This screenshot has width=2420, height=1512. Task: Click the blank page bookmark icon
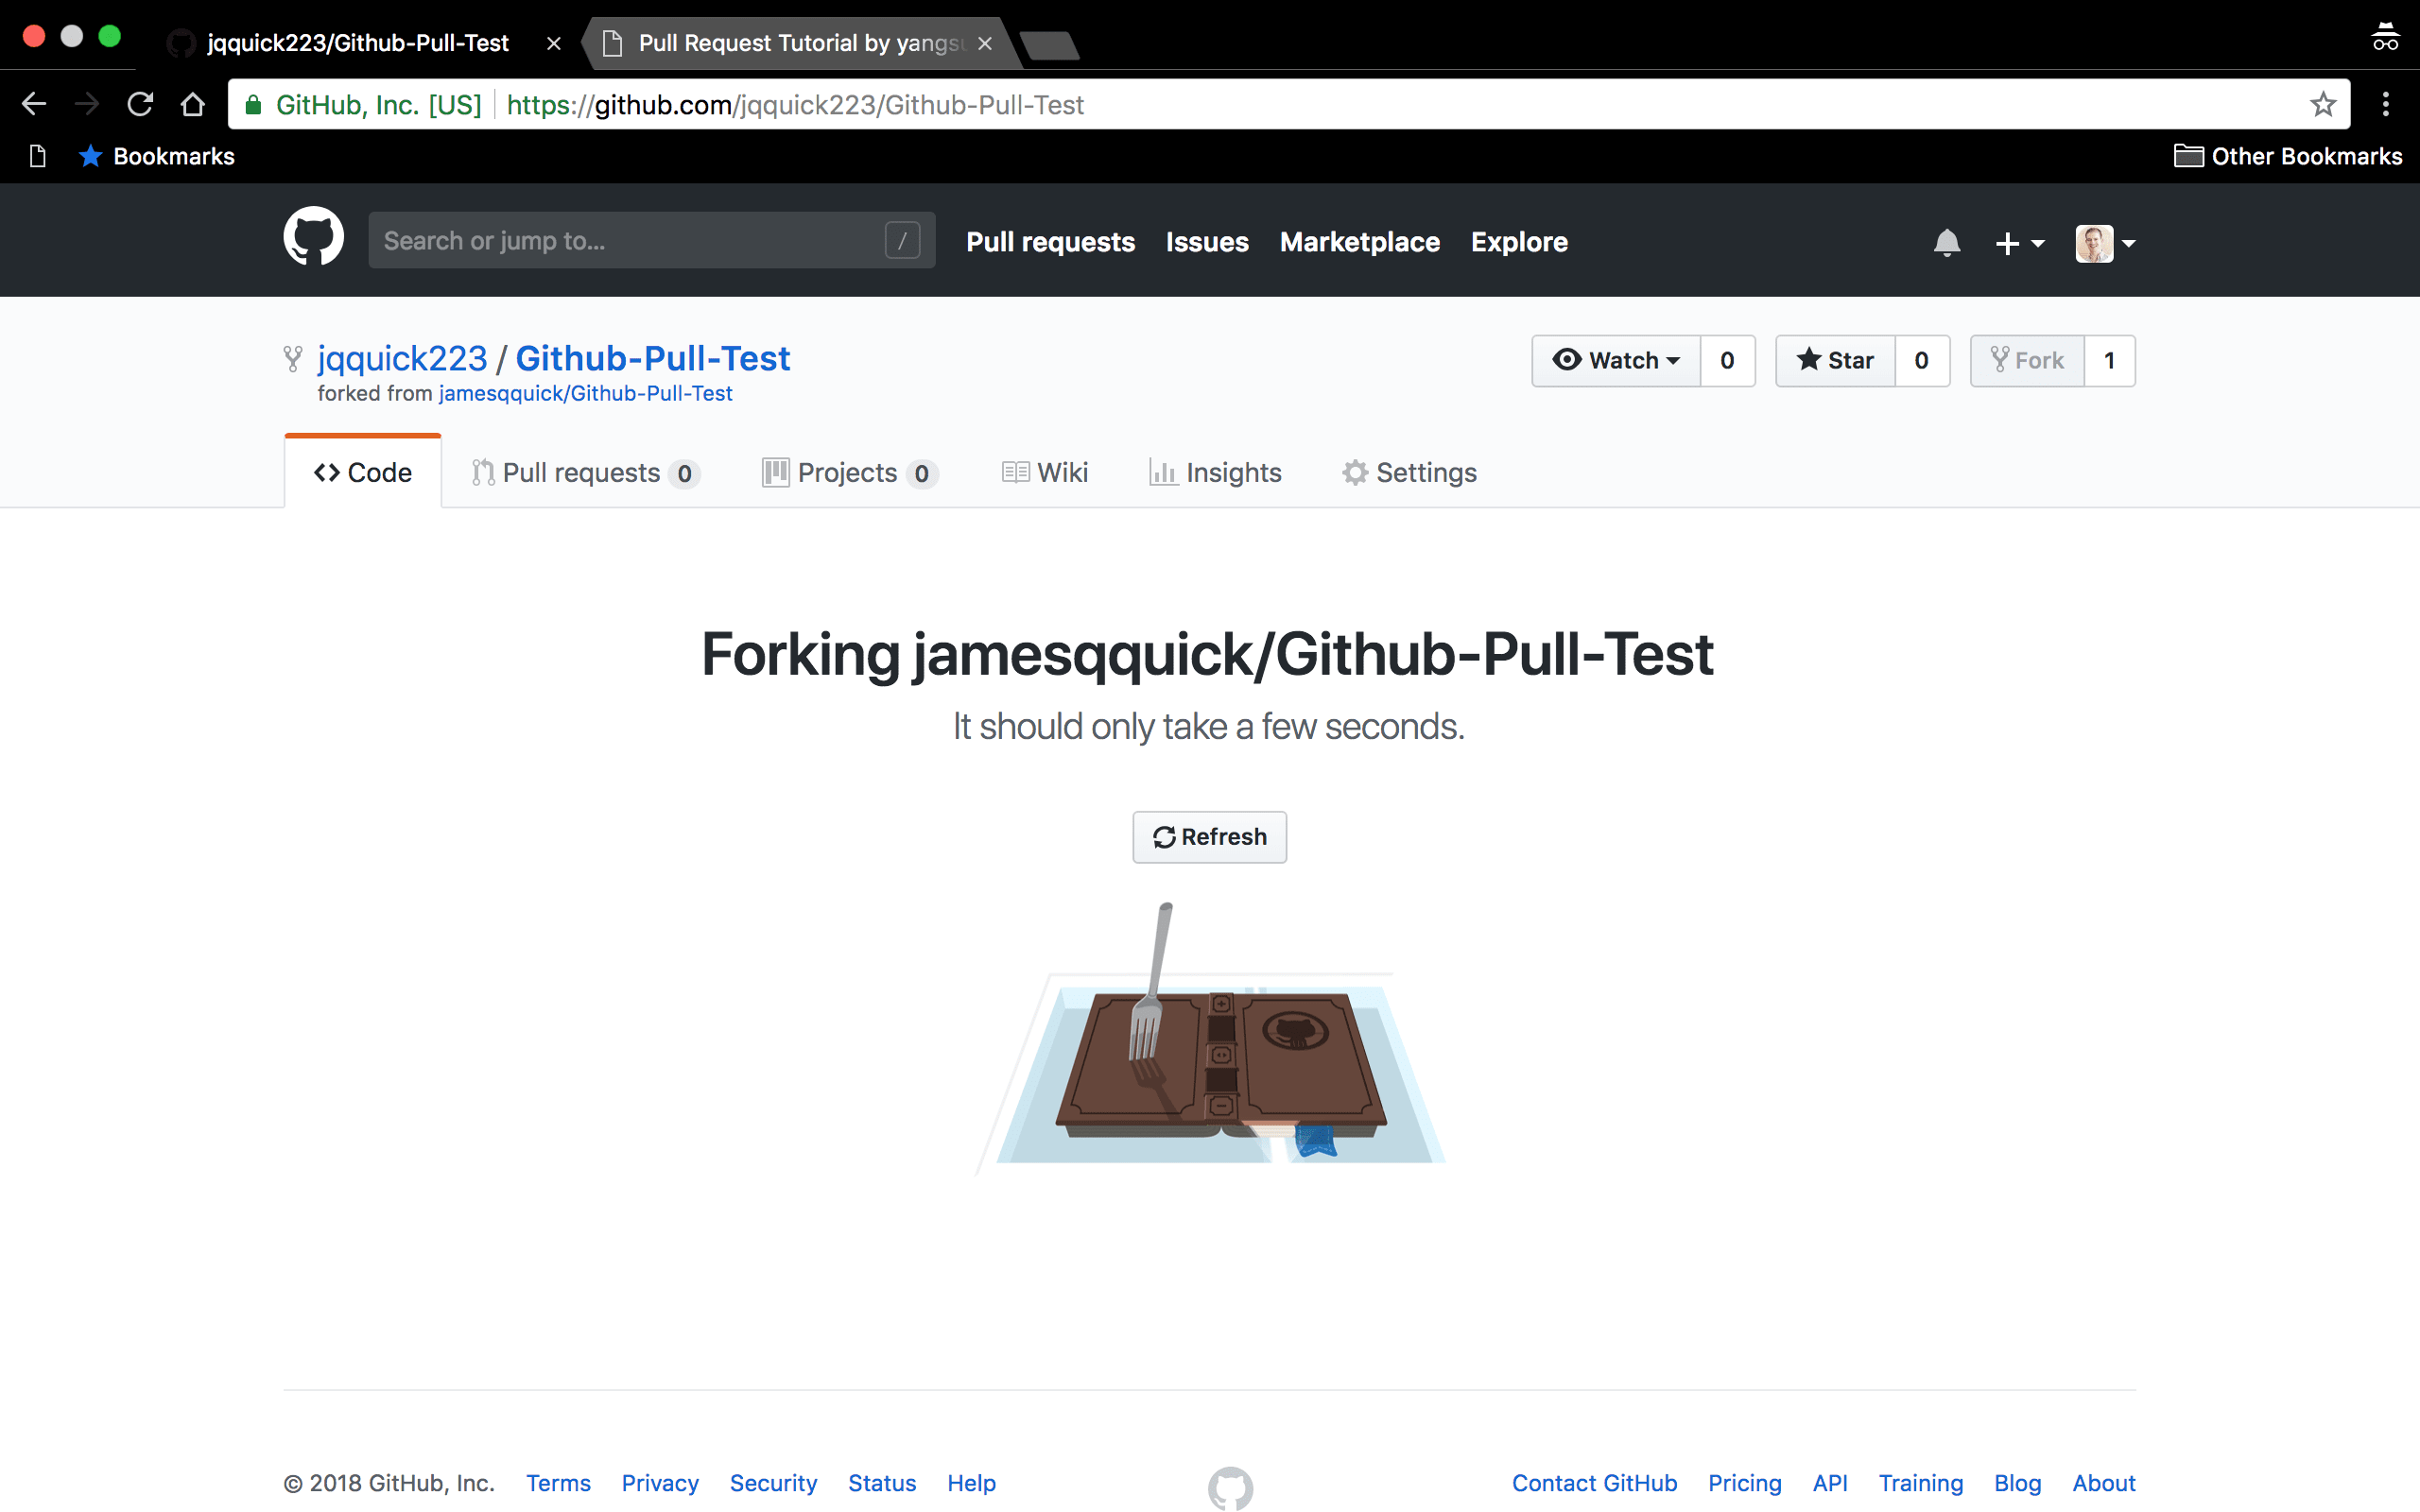38,156
